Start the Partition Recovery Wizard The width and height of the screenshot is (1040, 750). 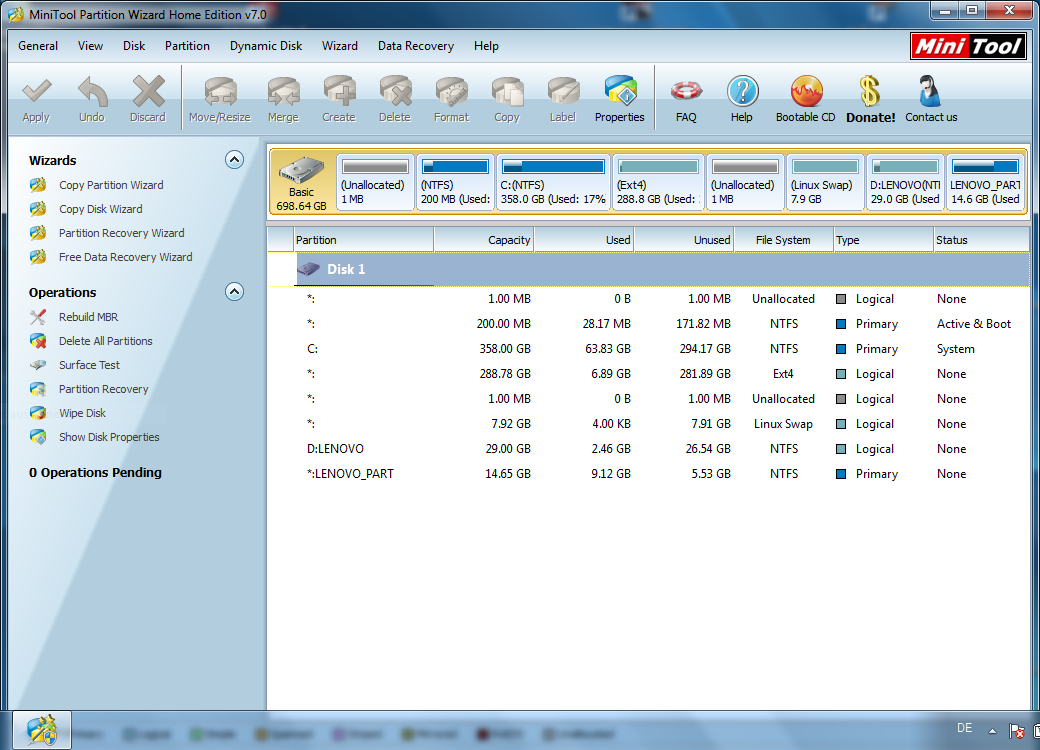pyautogui.click(x=121, y=233)
